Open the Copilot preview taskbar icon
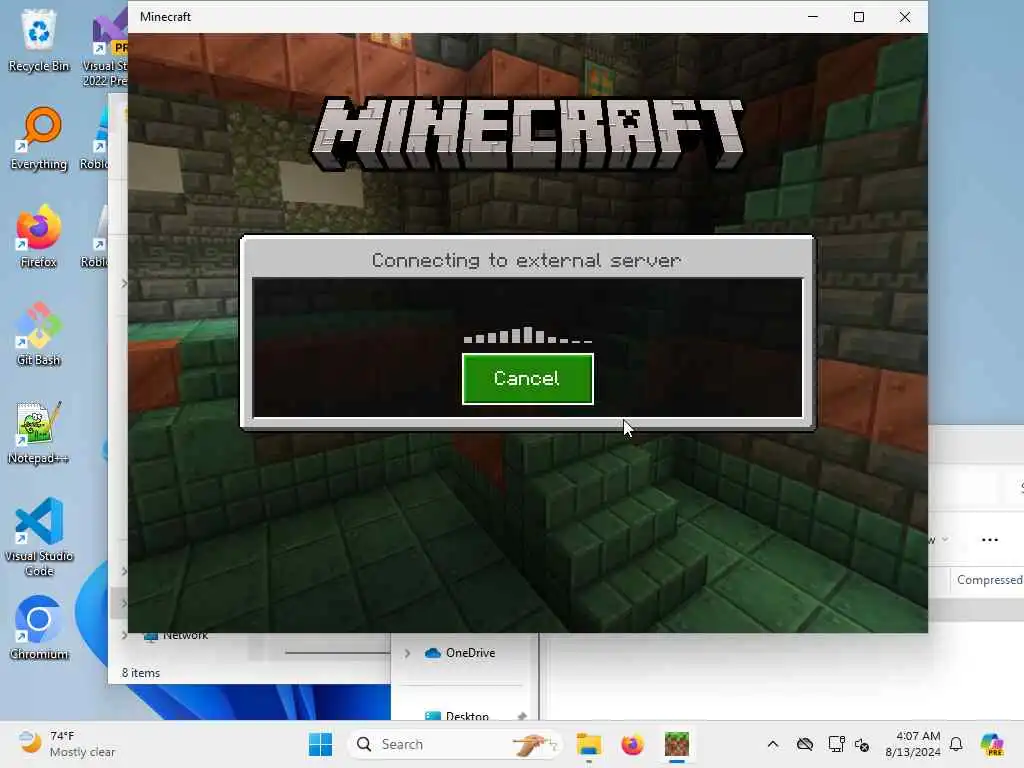The height and width of the screenshot is (768, 1024). point(991,744)
